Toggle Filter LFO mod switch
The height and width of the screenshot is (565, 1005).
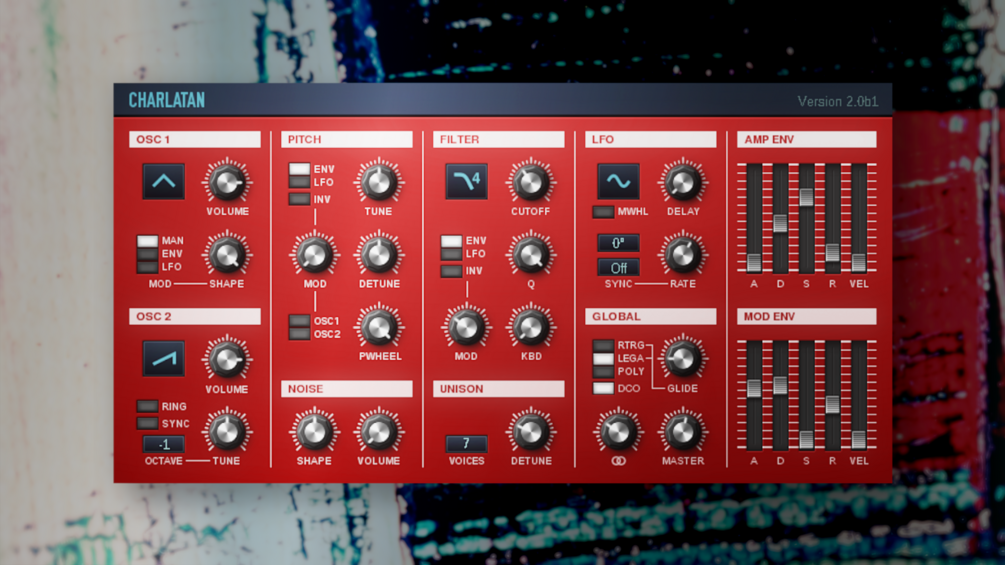(451, 254)
